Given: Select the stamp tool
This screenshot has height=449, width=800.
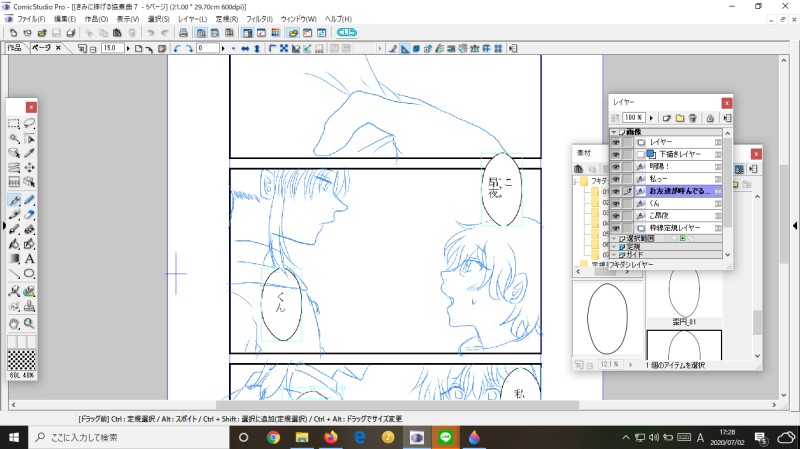Looking at the screenshot, I should point(29,306).
